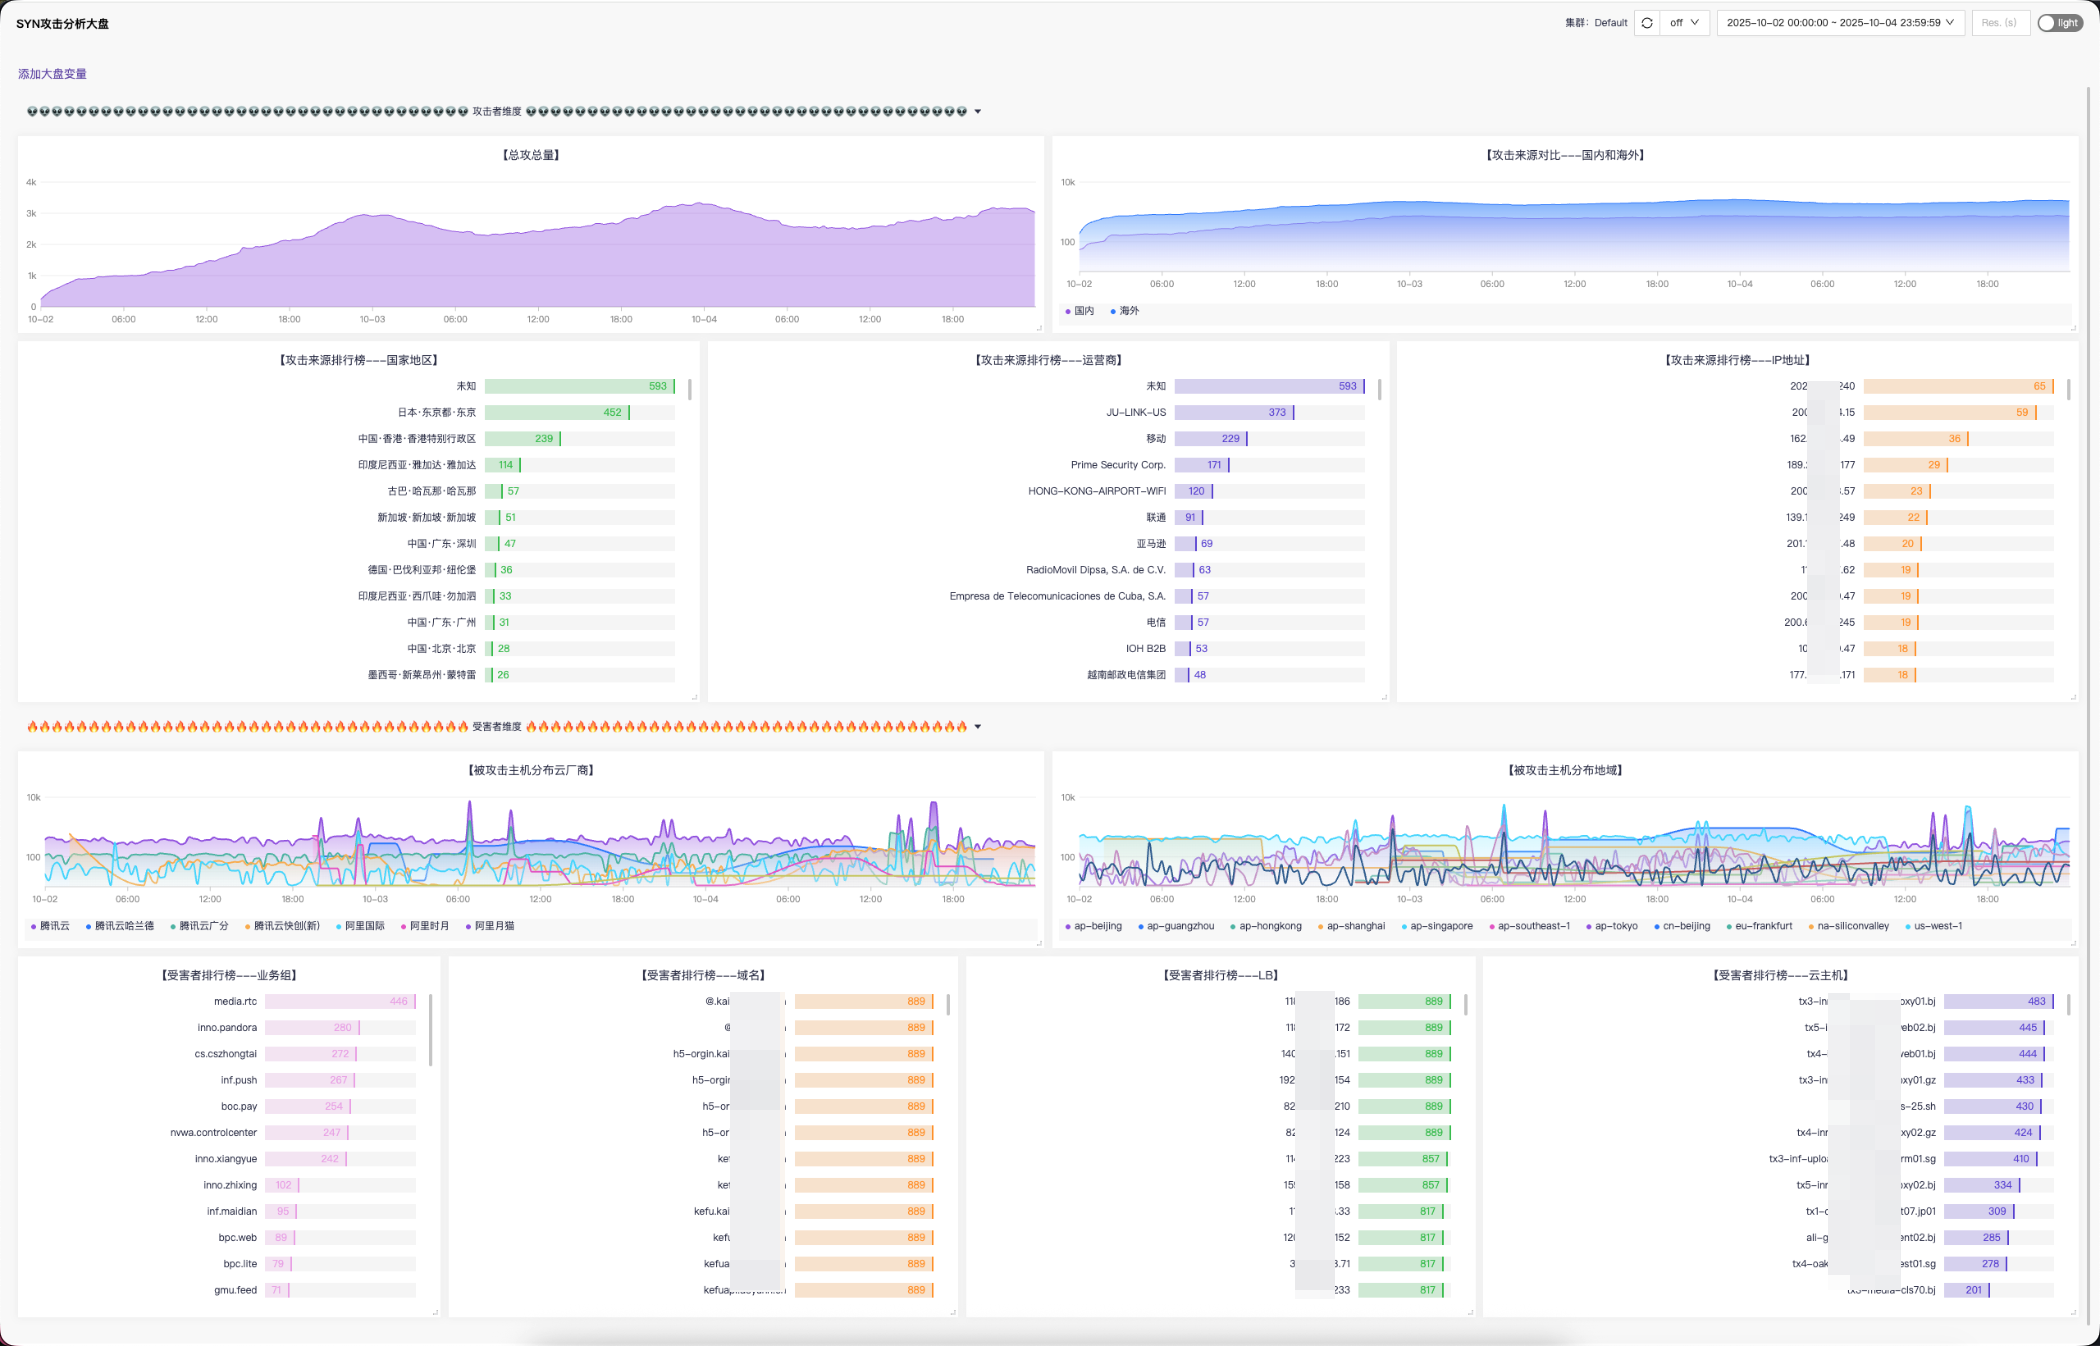Click the 总攻击量 panel corner resize handle
The height and width of the screenshot is (1346, 2100).
(x=1039, y=328)
